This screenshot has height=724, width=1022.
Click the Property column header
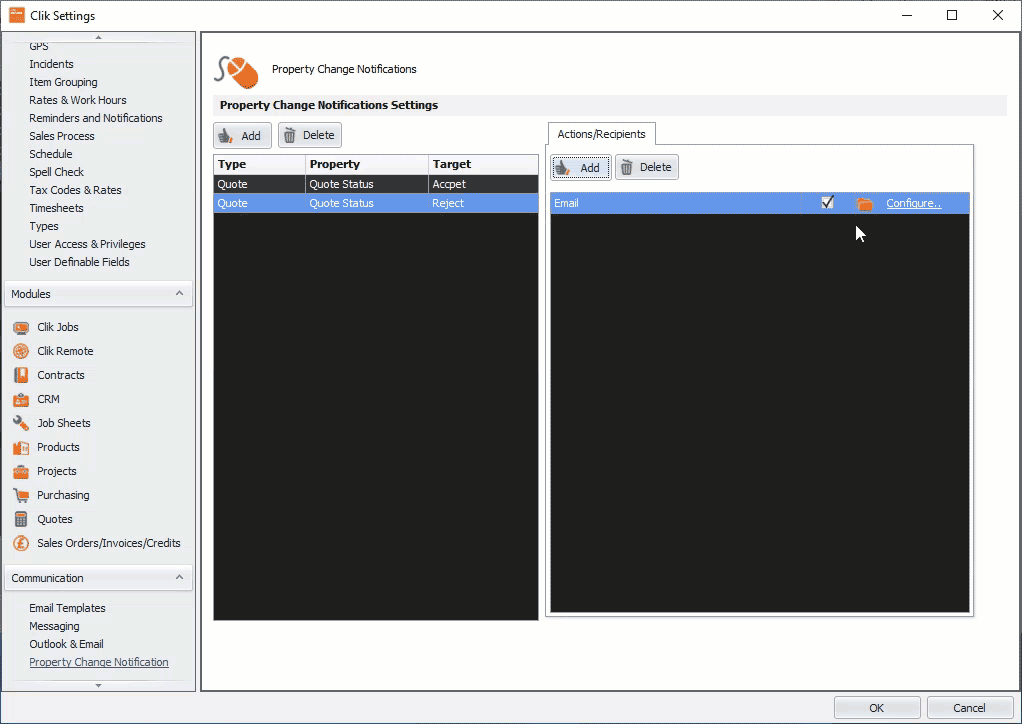pyautogui.click(x=367, y=164)
